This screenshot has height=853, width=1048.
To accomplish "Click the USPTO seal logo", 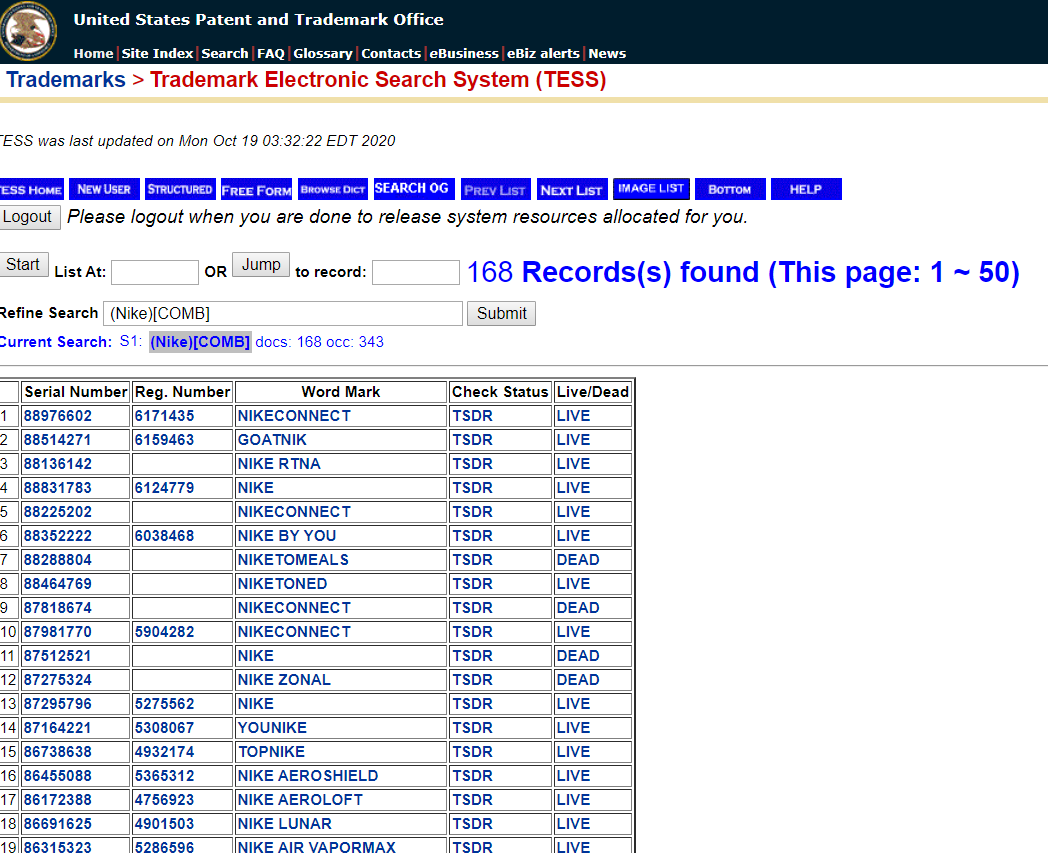I will [x=27, y=31].
